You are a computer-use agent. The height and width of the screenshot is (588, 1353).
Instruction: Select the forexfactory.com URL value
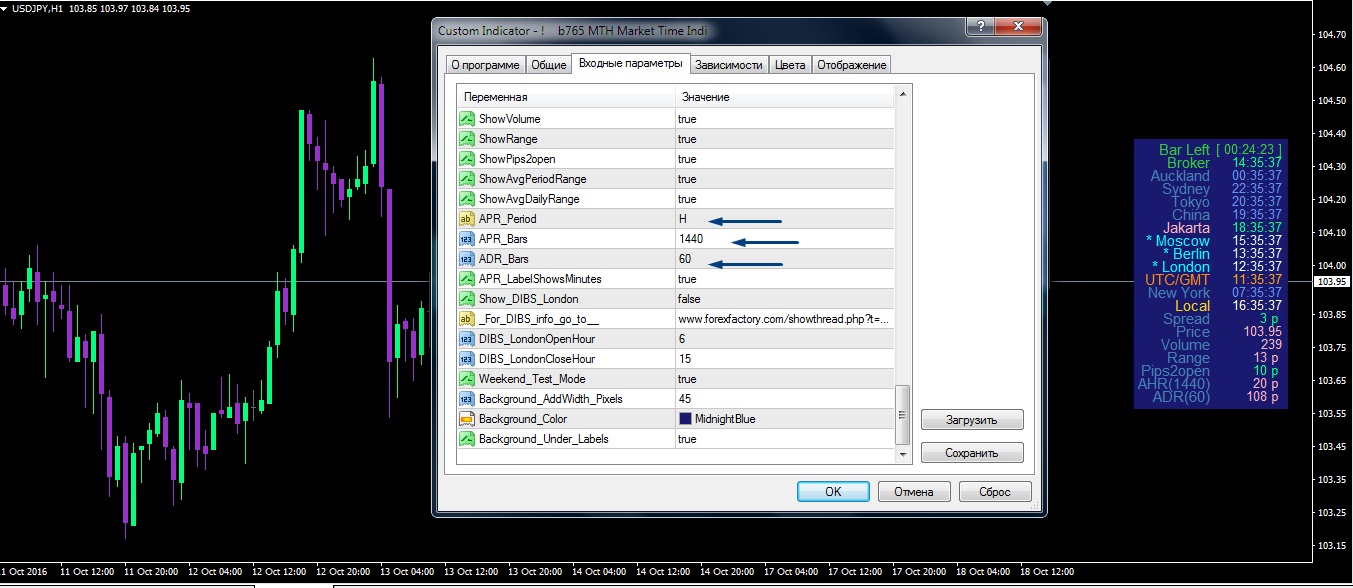785,319
